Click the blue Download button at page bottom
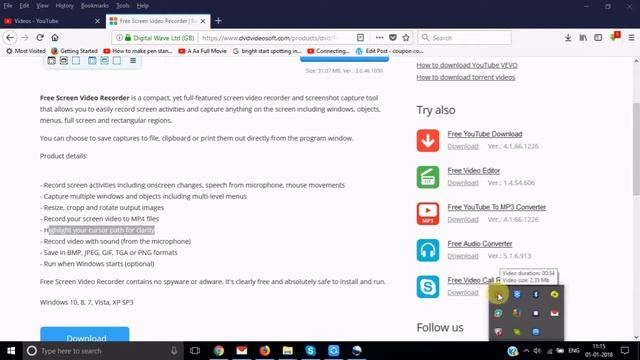Viewport: 640px width, 360px height. (84, 335)
